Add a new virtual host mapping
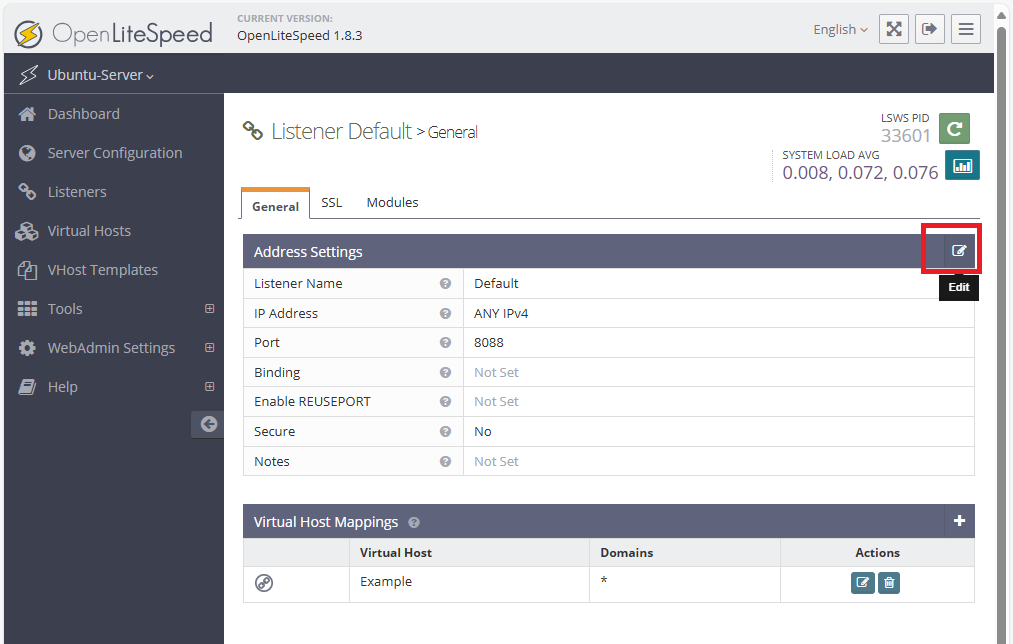Viewport: 1013px width, 644px height. (x=959, y=521)
